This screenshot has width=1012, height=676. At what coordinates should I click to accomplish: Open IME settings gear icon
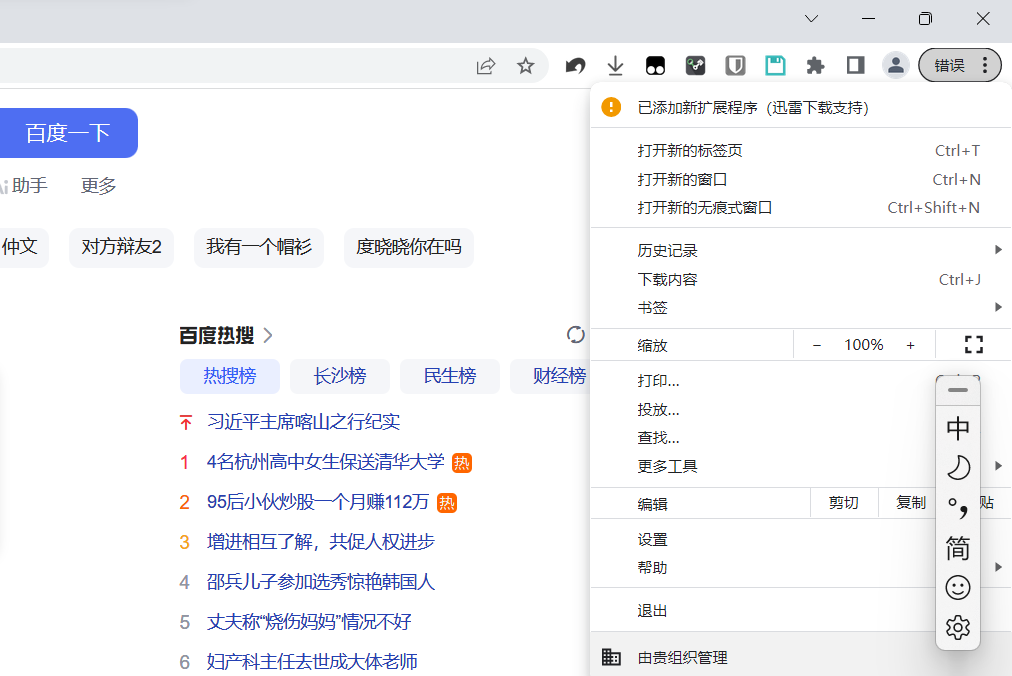(958, 627)
